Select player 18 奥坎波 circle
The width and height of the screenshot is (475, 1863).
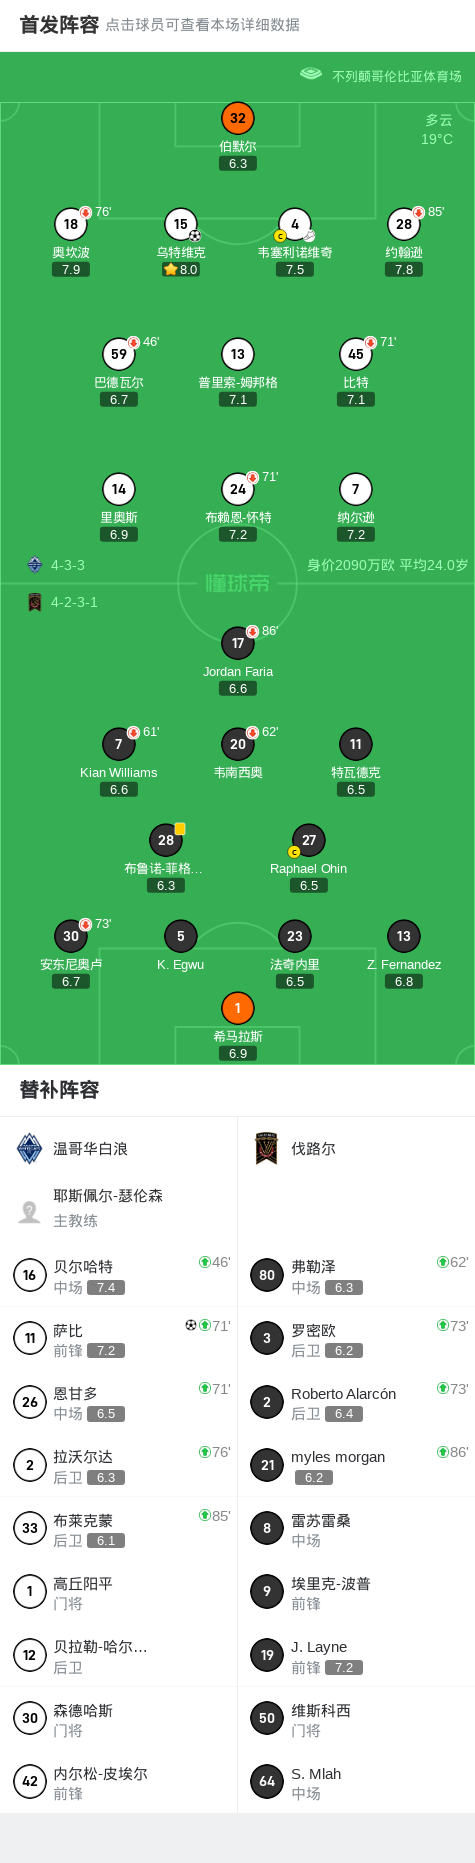pyautogui.click(x=71, y=224)
